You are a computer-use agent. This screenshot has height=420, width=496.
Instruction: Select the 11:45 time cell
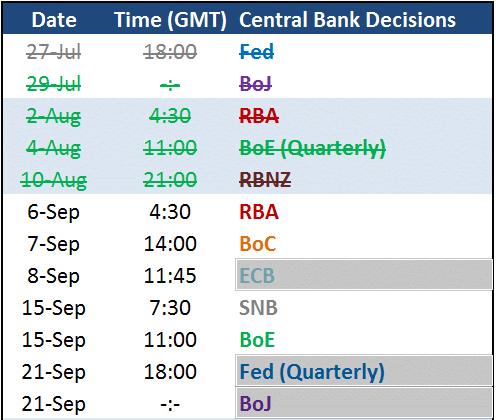[x=170, y=276]
